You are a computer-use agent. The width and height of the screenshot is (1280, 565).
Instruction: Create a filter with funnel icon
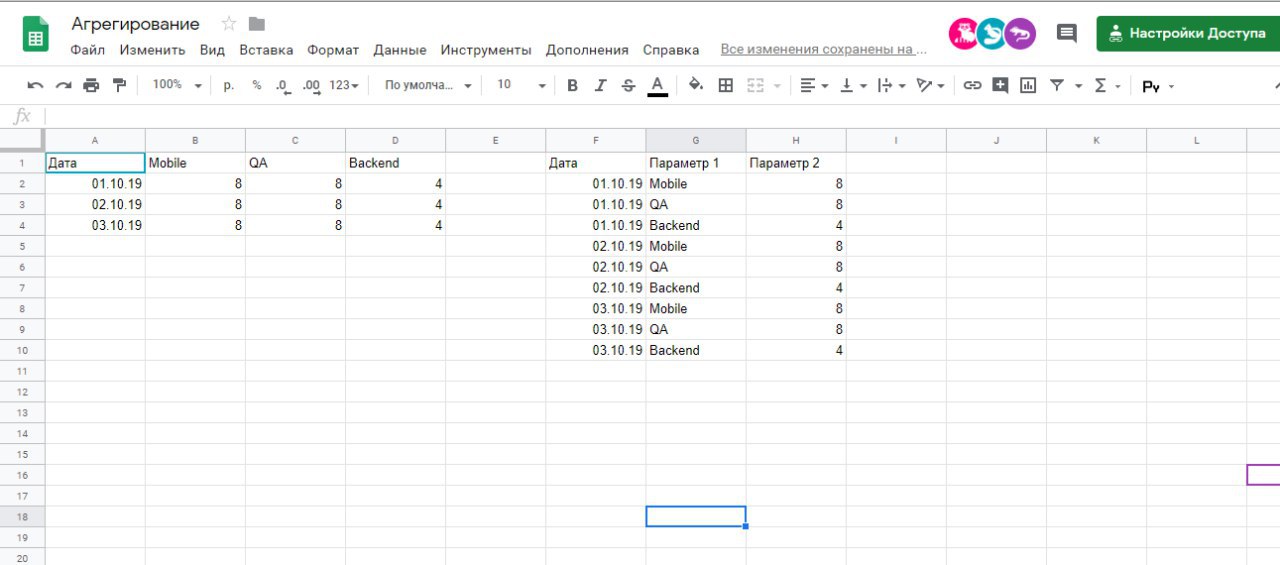point(1057,86)
